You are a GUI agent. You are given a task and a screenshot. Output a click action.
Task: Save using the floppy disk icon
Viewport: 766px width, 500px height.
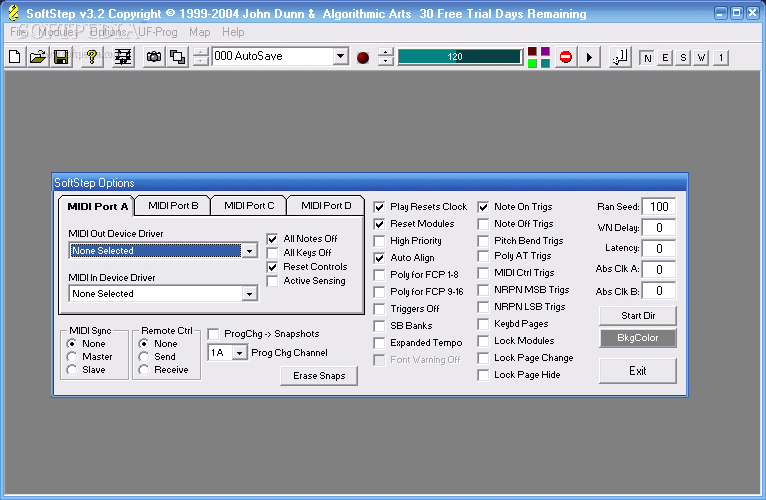(61, 57)
